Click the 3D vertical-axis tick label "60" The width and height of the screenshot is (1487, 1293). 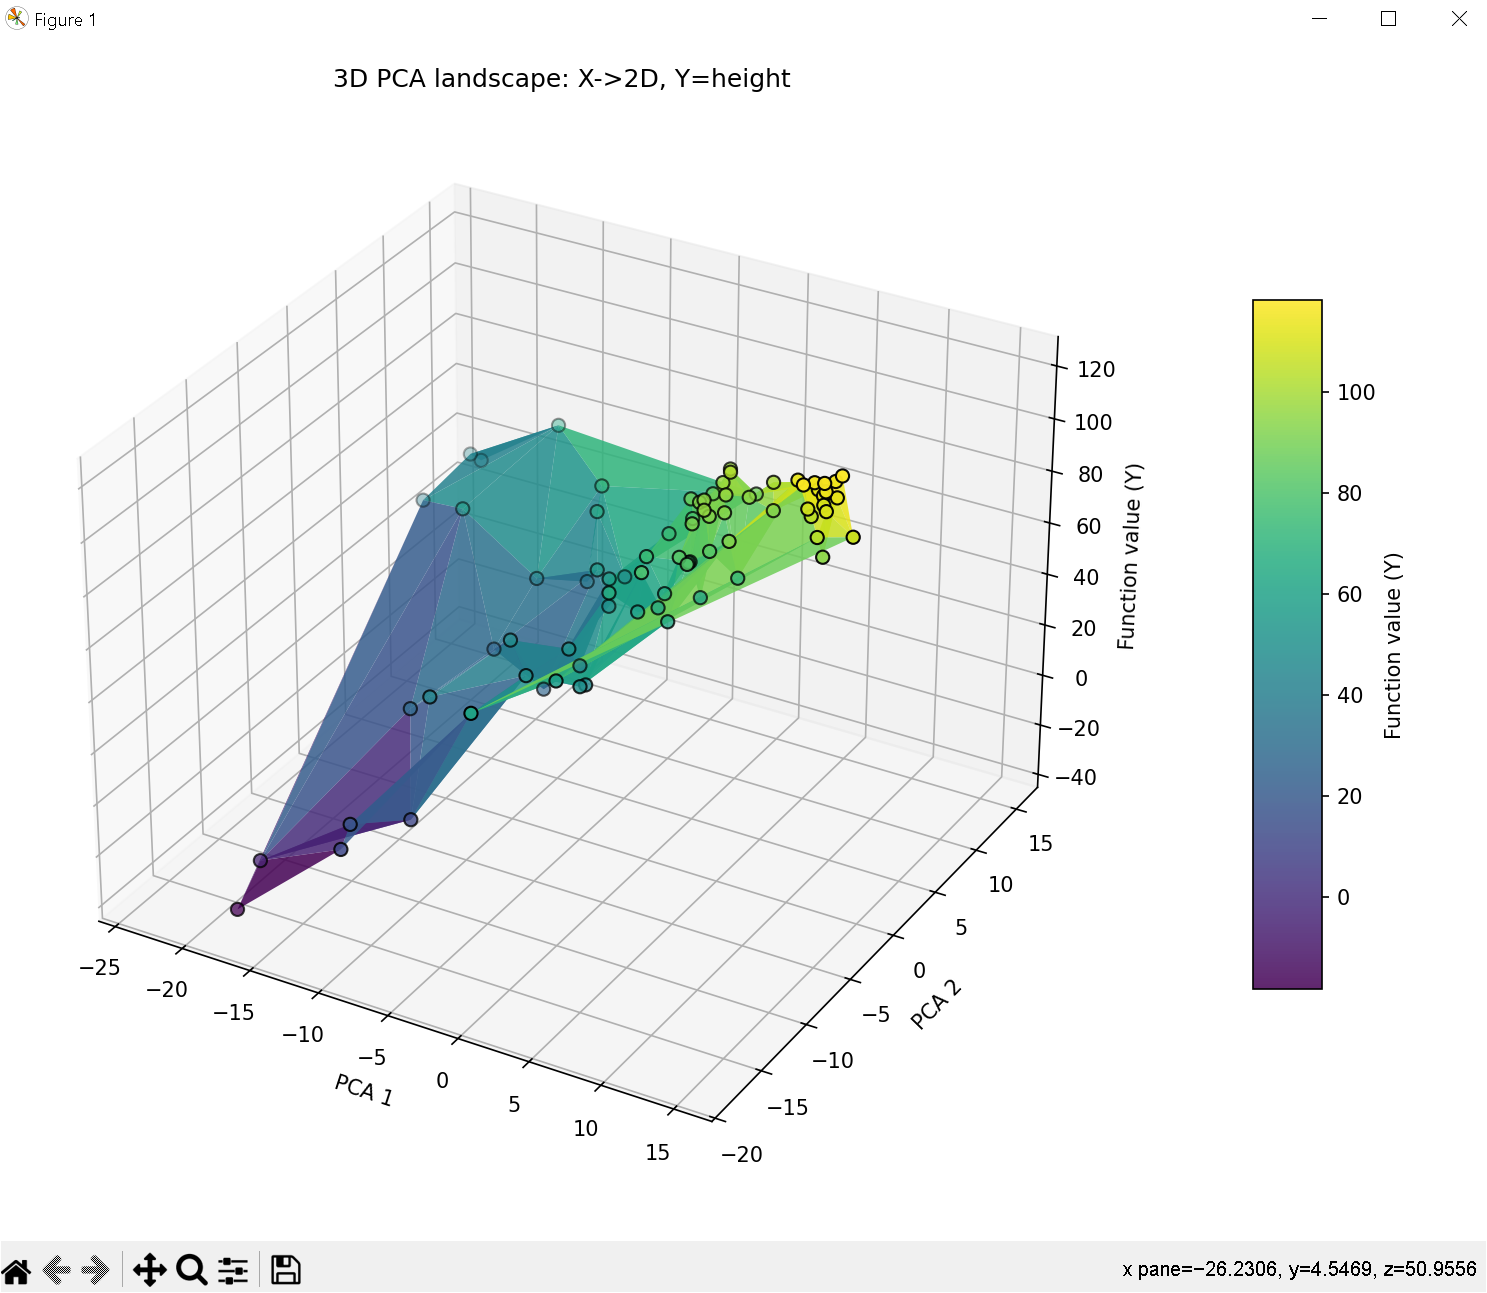tap(1088, 526)
